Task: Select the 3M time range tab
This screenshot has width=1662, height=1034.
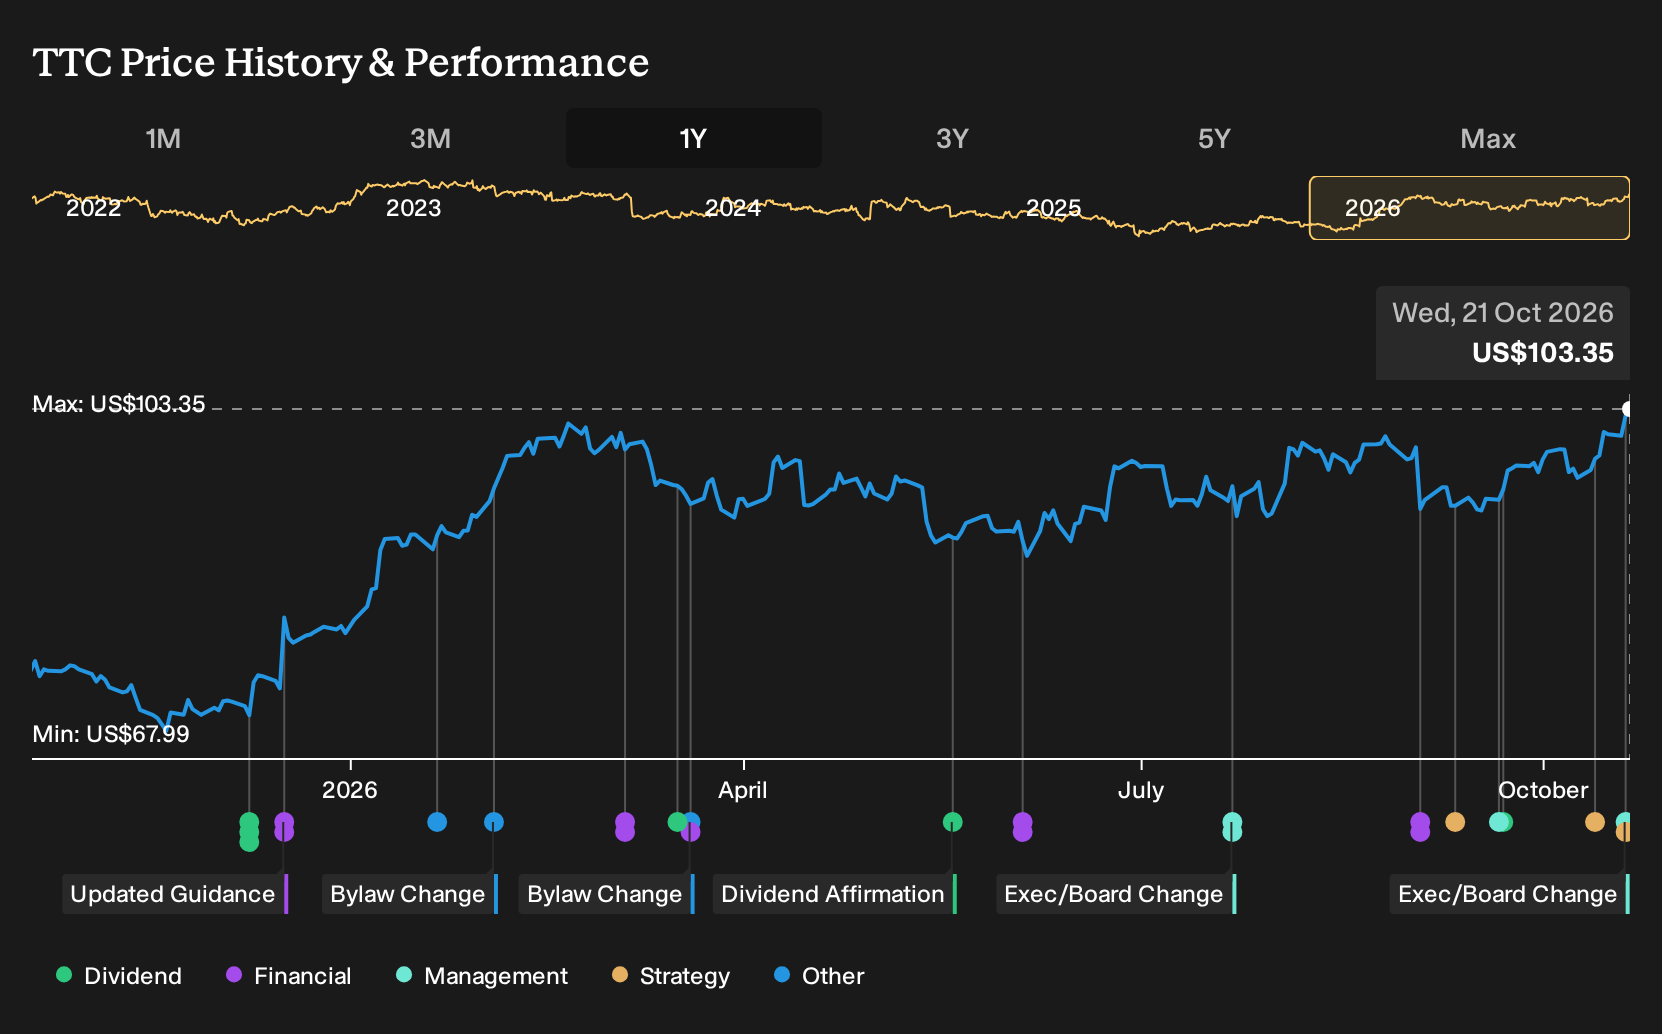Action: coord(430,138)
